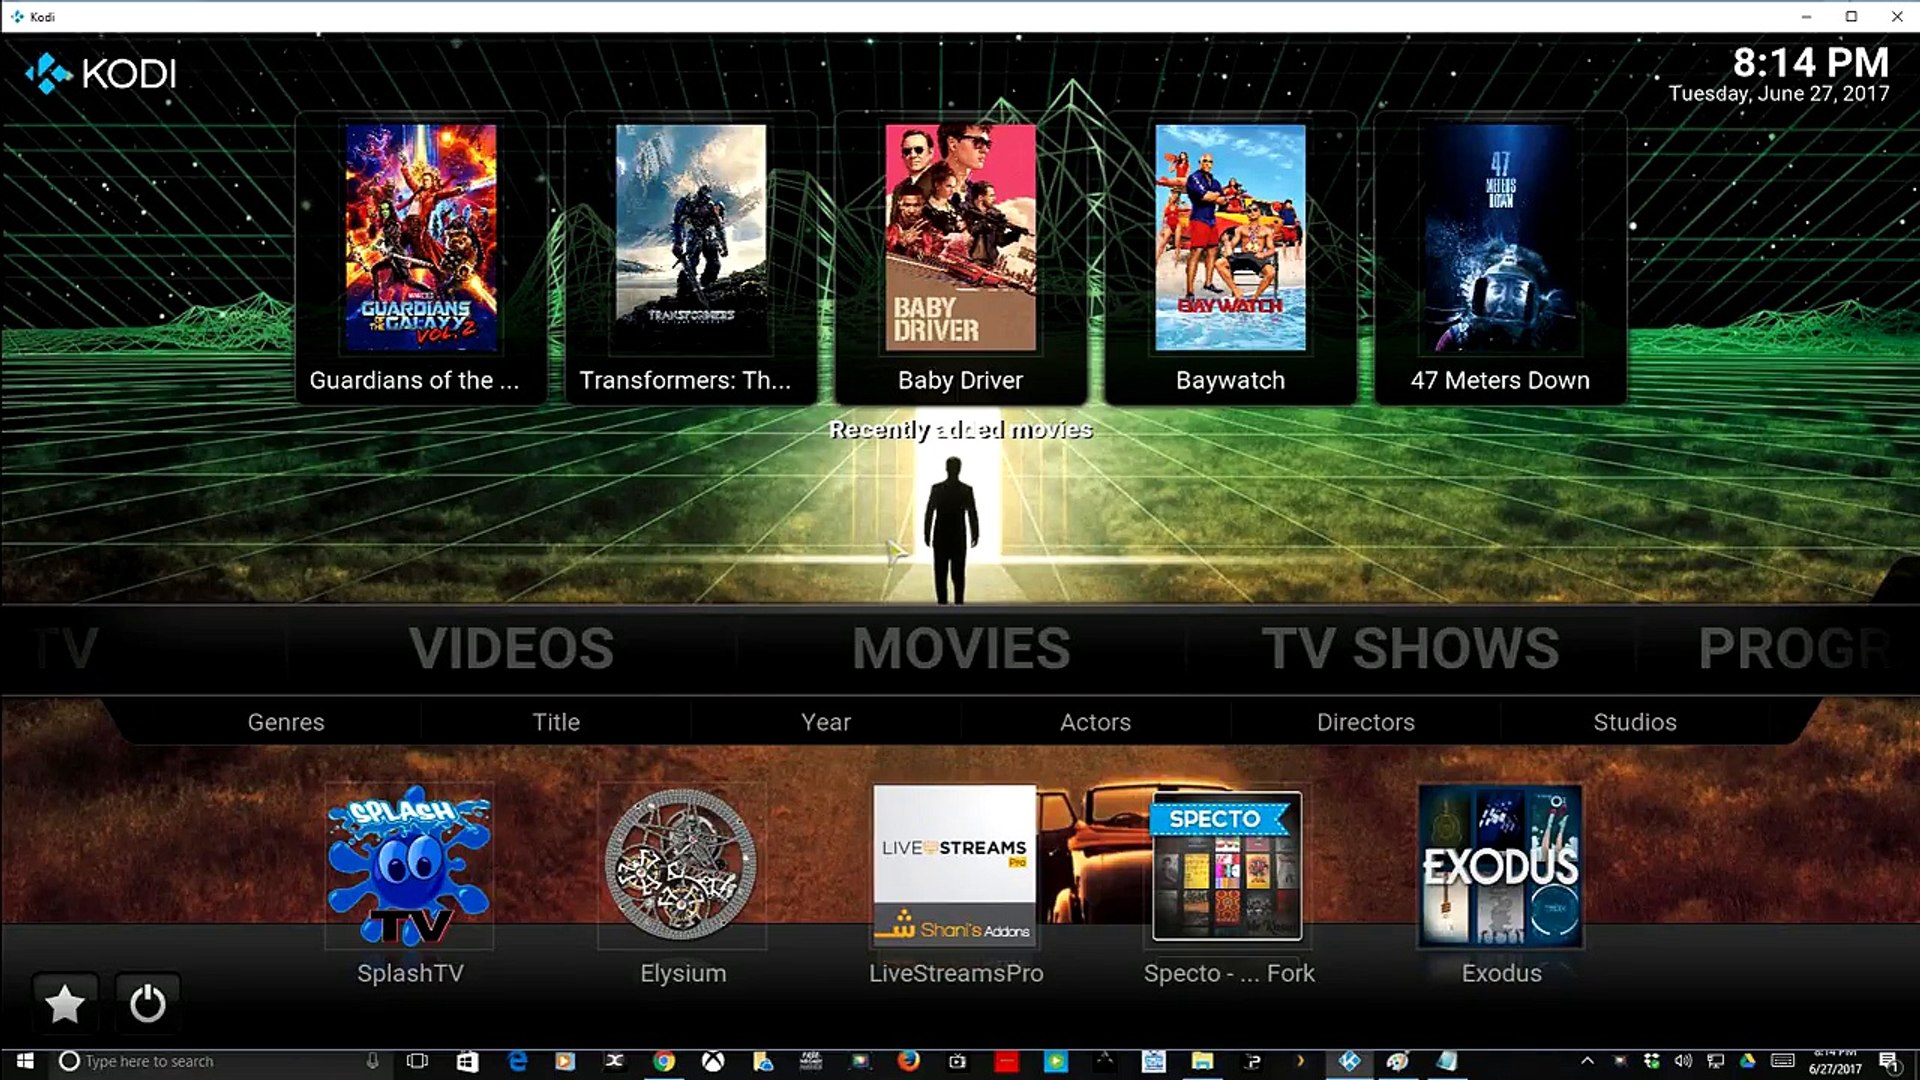Show hidden system tray icons
Screen dimensions: 1920x1080
point(1587,1061)
